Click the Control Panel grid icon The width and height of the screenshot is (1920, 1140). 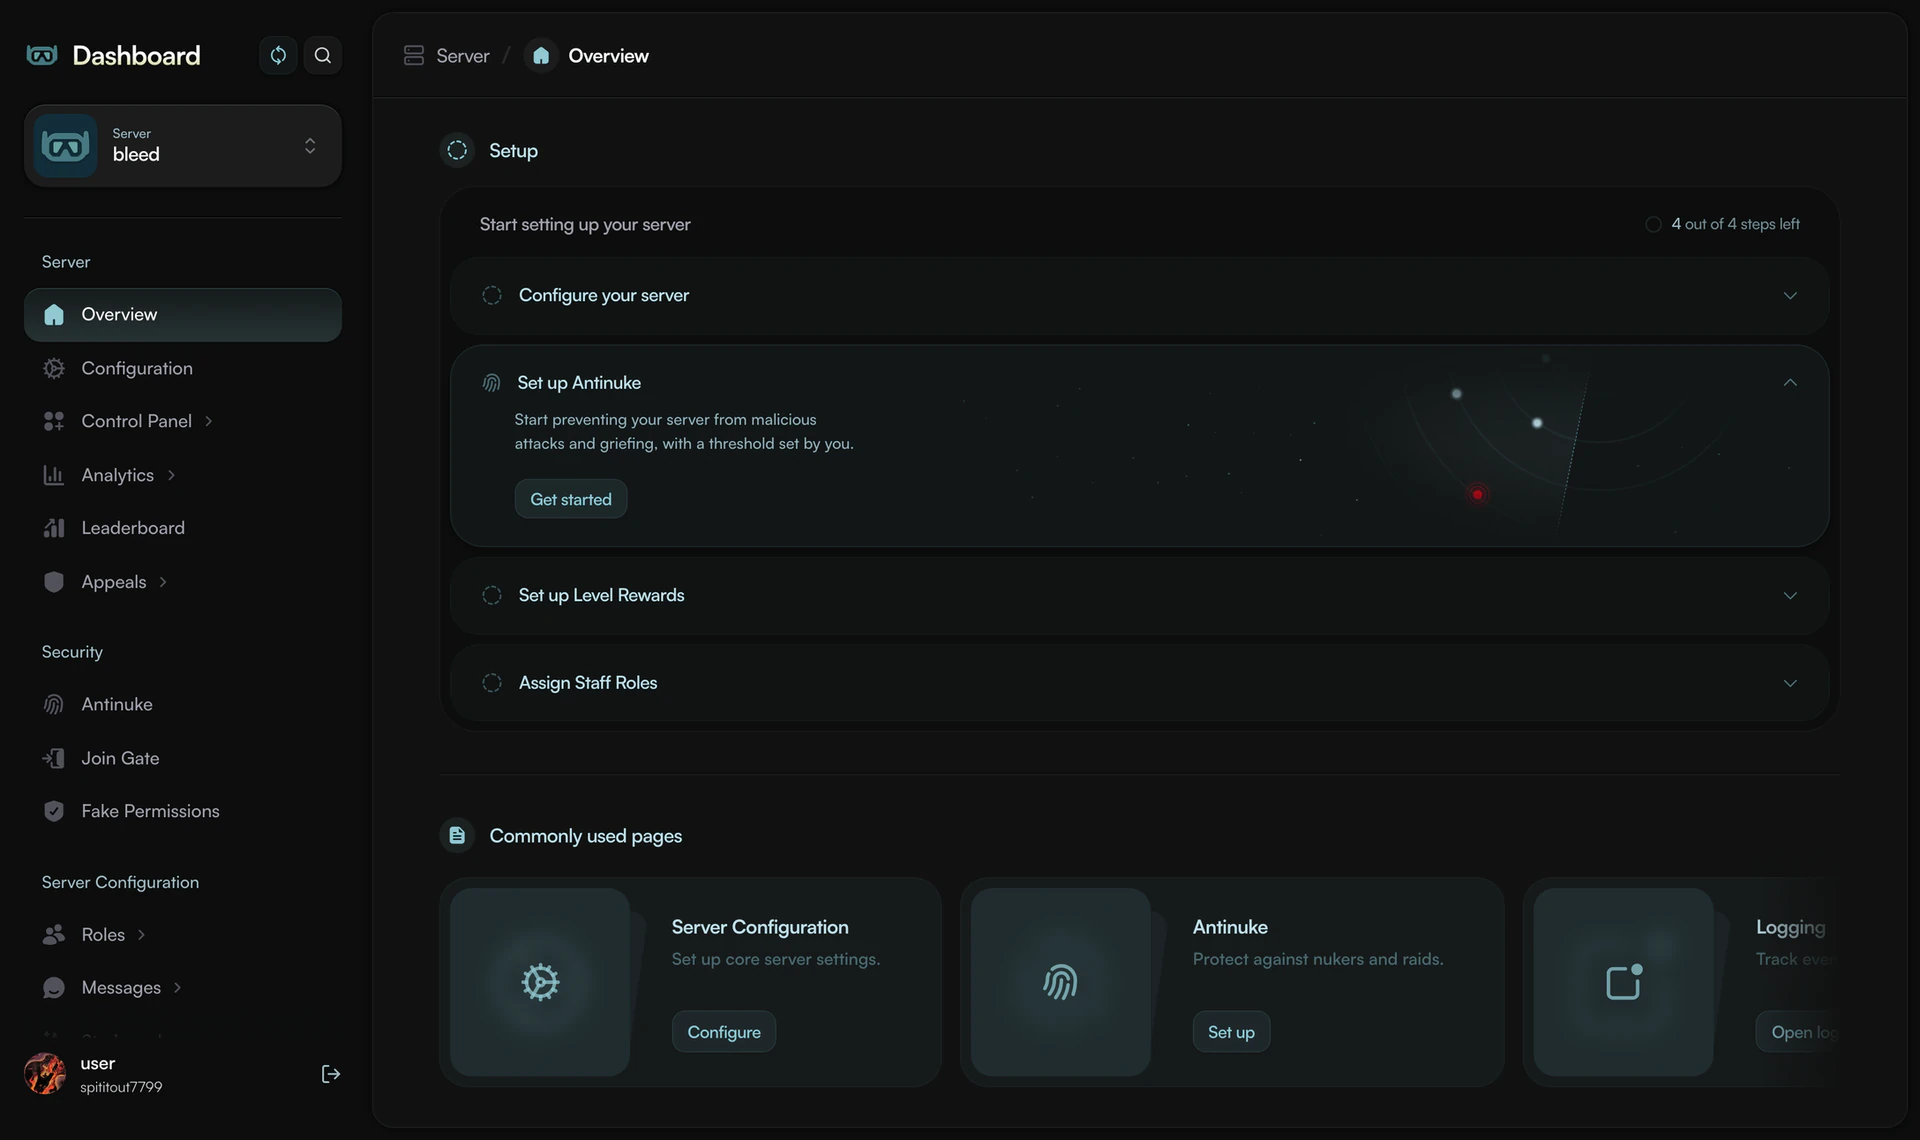point(54,421)
